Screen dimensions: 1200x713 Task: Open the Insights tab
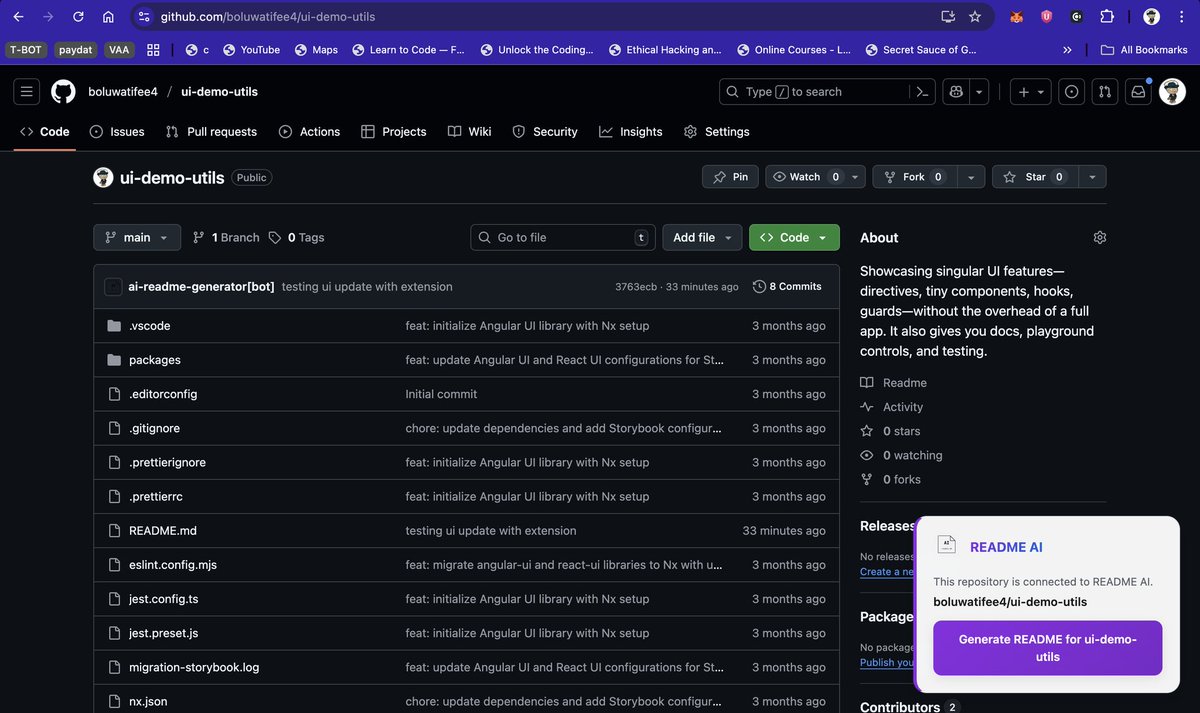coord(631,131)
